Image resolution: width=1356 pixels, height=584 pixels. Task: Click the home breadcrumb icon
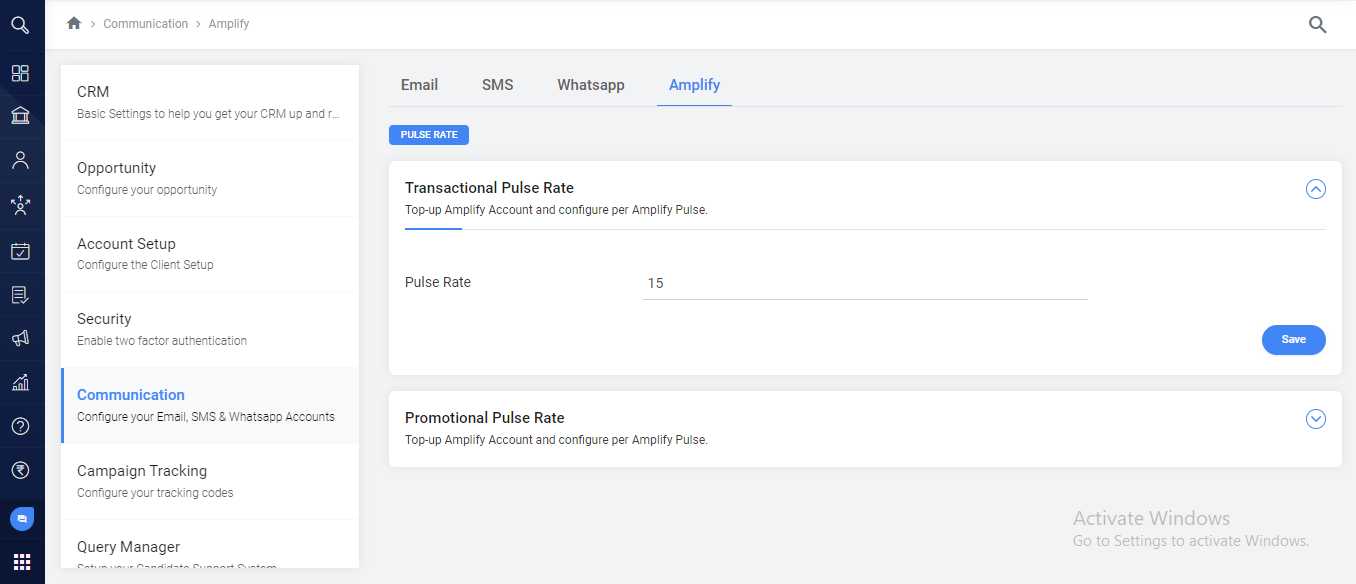73,23
